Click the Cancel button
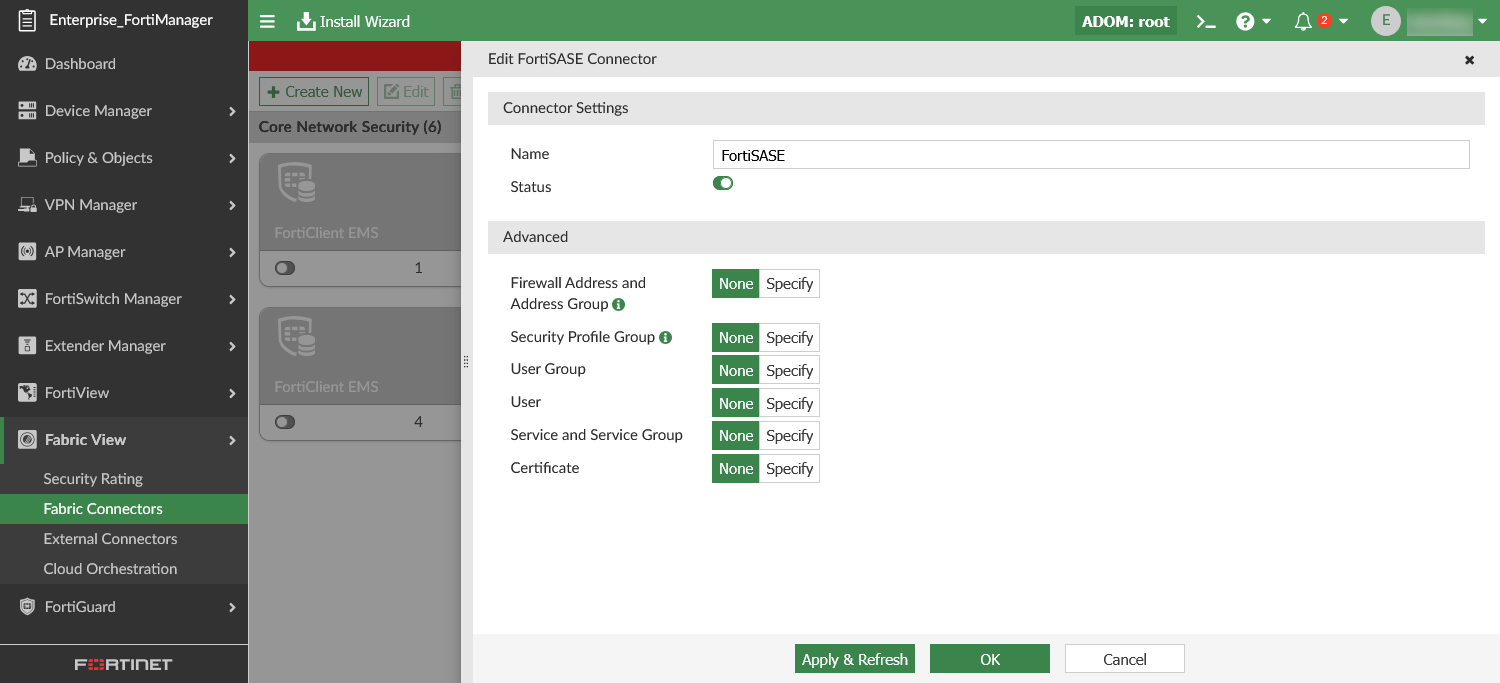 [x=1124, y=659]
